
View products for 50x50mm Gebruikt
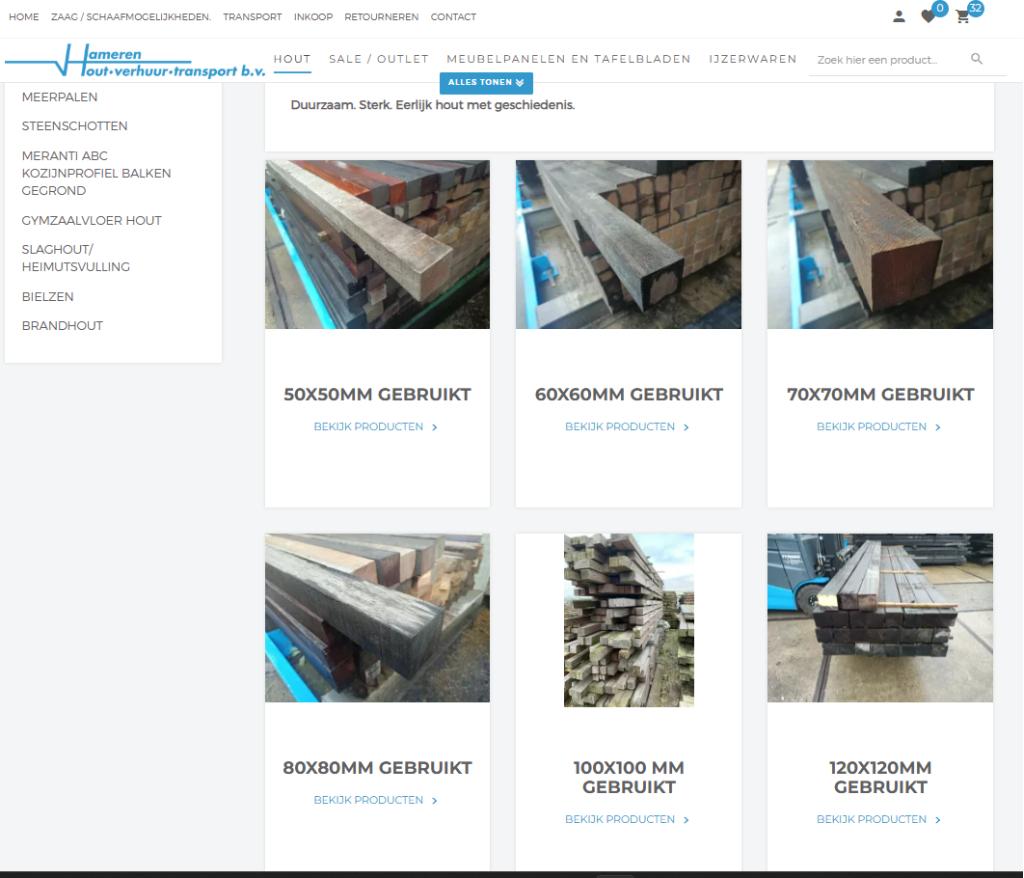point(376,427)
